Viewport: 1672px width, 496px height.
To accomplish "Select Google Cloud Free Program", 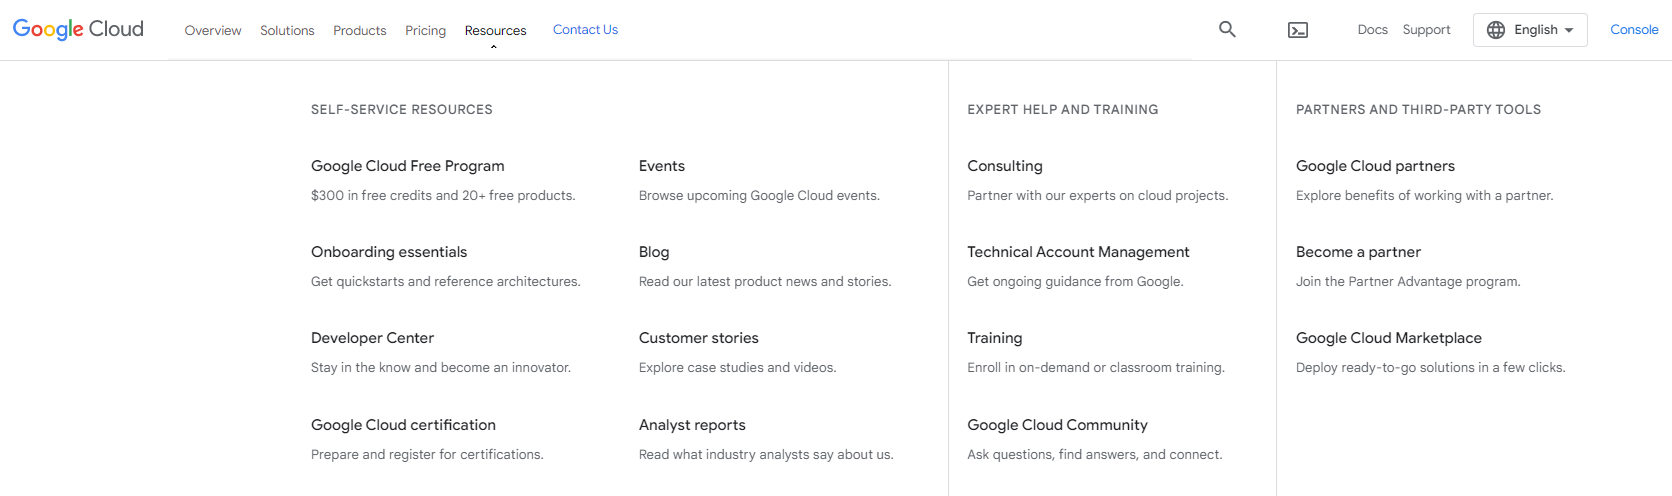I will click(408, 166).
